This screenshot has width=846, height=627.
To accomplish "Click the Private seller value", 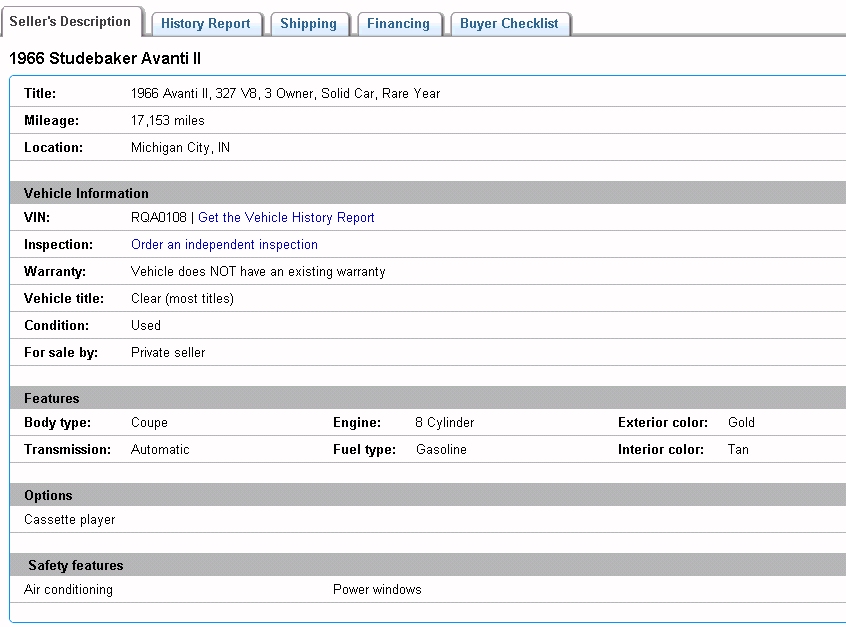I will [x=168, y=352].
